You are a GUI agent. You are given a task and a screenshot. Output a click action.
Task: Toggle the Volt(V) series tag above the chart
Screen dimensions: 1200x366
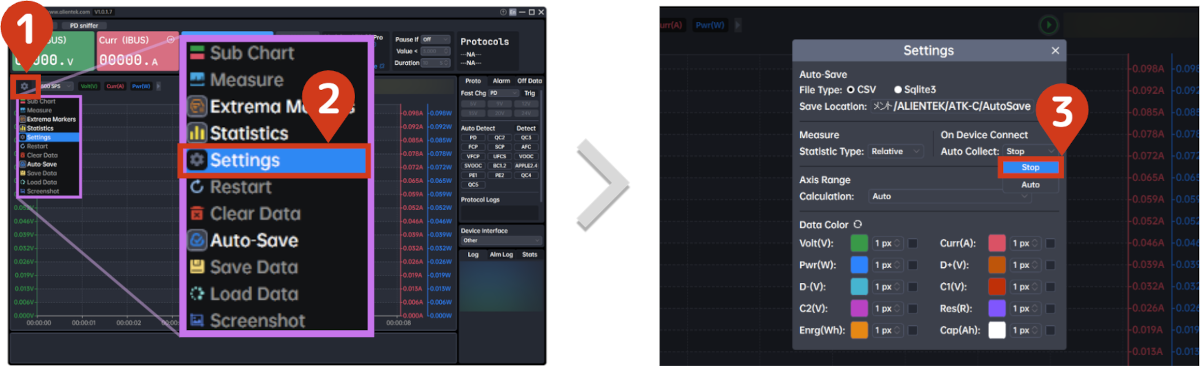[89, 87]
